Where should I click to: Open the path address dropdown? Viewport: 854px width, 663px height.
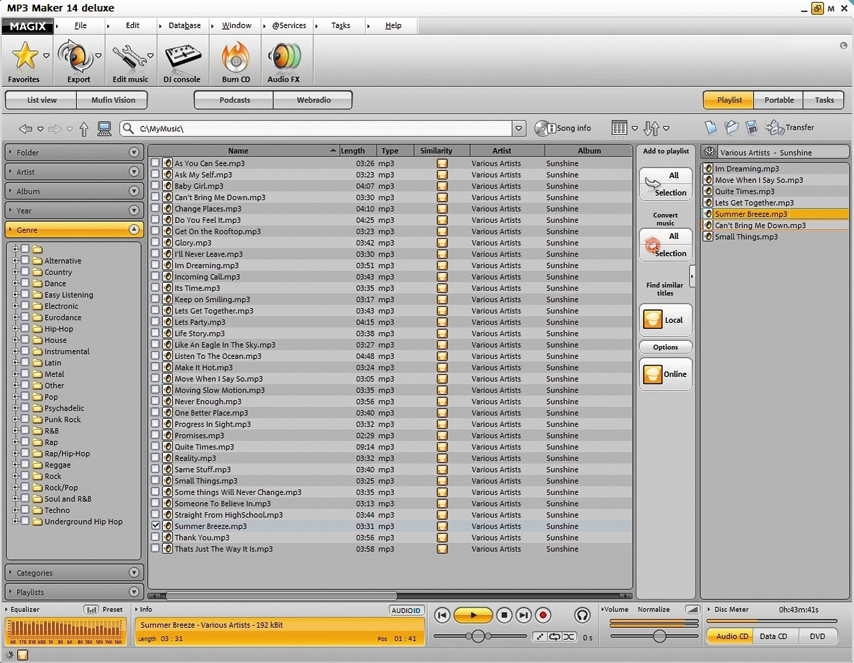(x=519, y=129)
